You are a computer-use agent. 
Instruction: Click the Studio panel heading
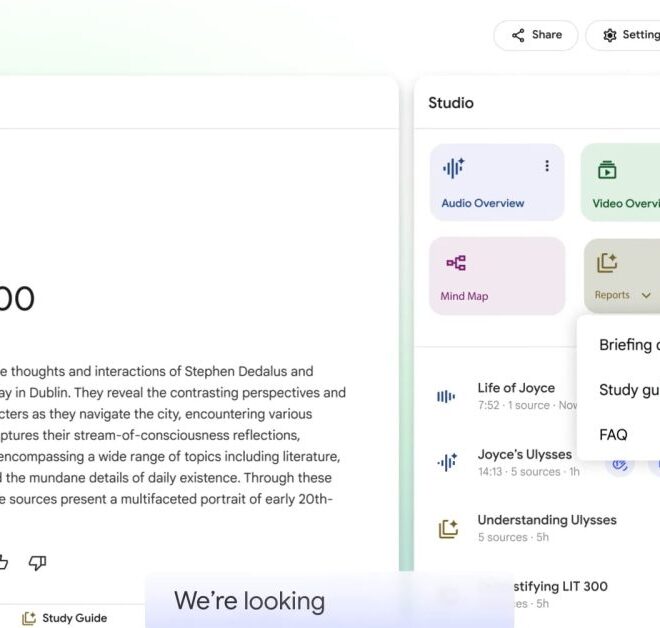[451, 103]
